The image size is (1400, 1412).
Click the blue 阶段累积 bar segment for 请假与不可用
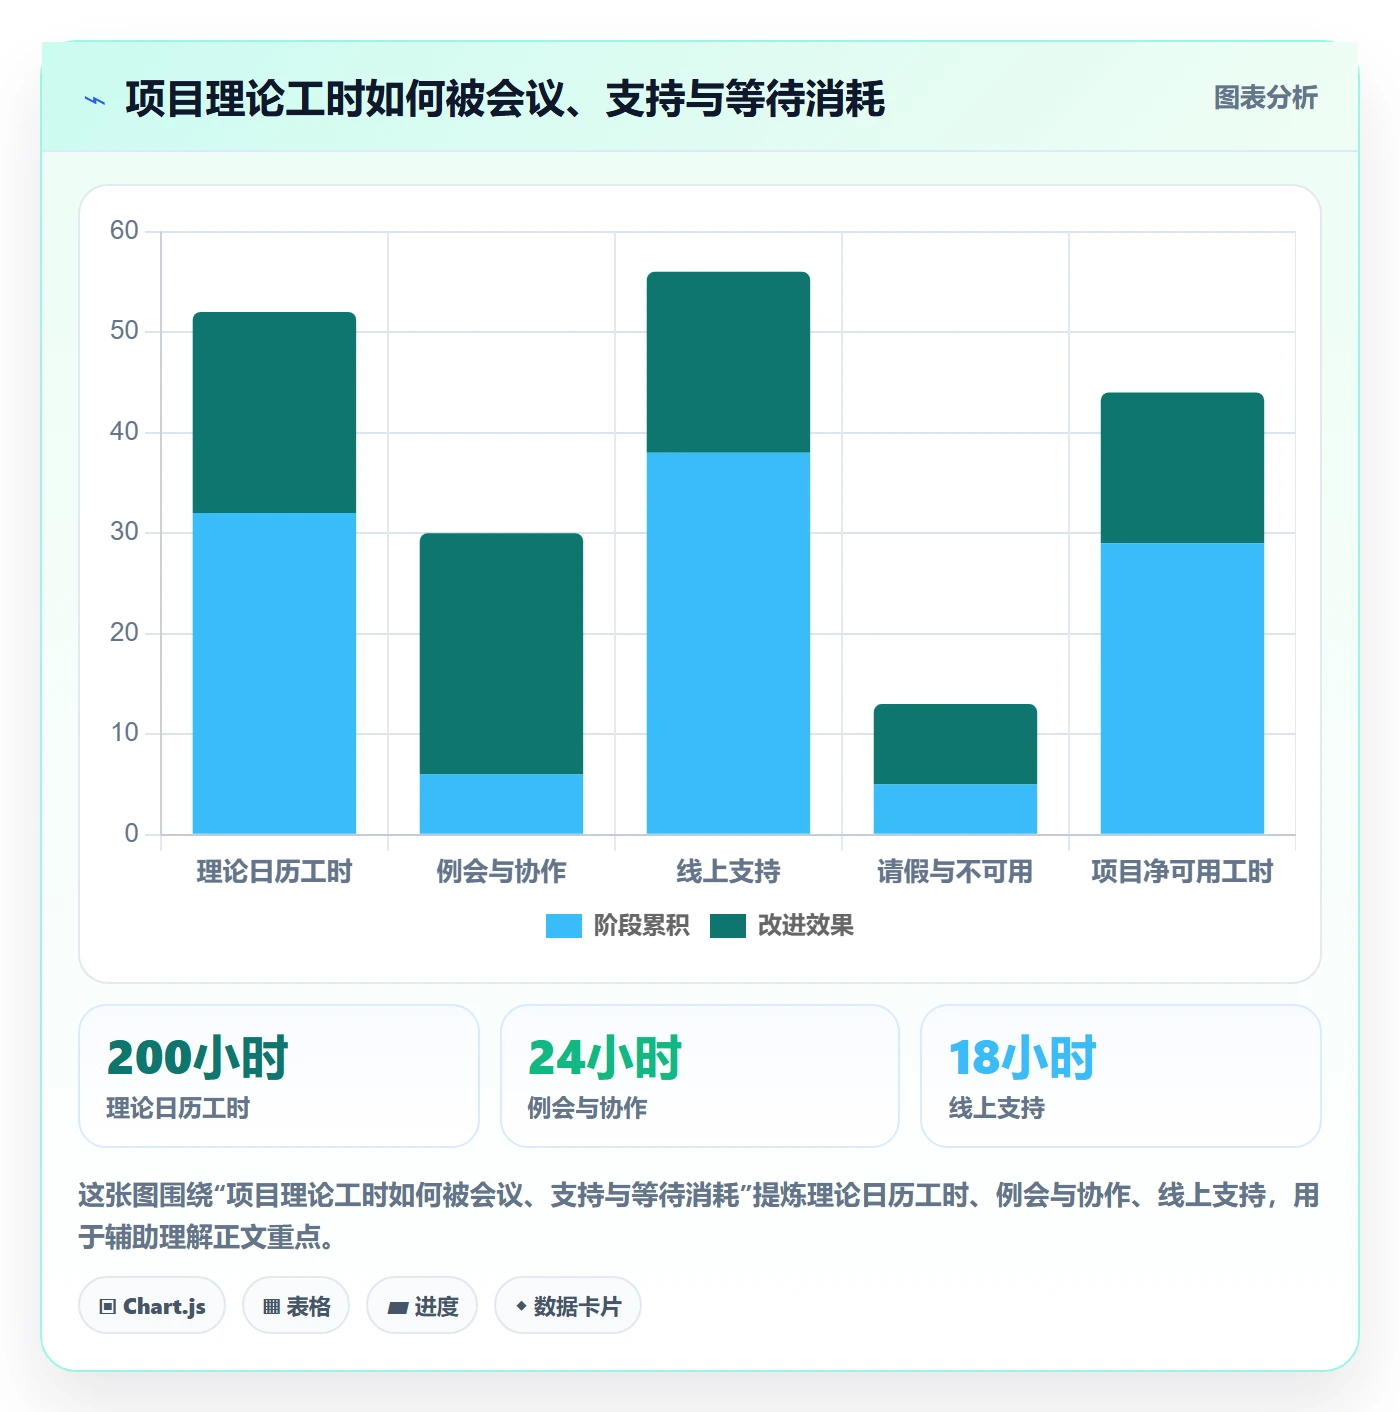[x=955, y=809]
